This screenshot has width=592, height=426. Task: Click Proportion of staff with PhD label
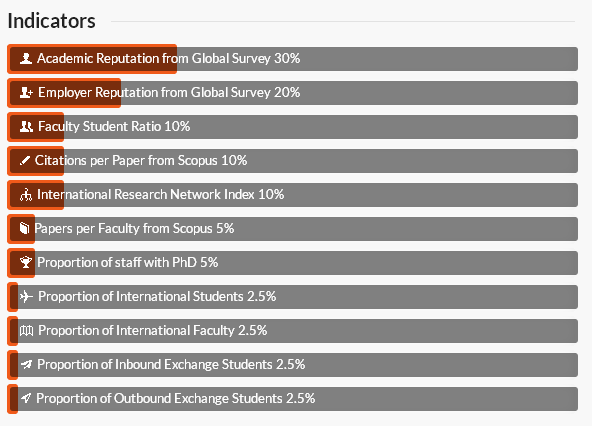point(117,262)
